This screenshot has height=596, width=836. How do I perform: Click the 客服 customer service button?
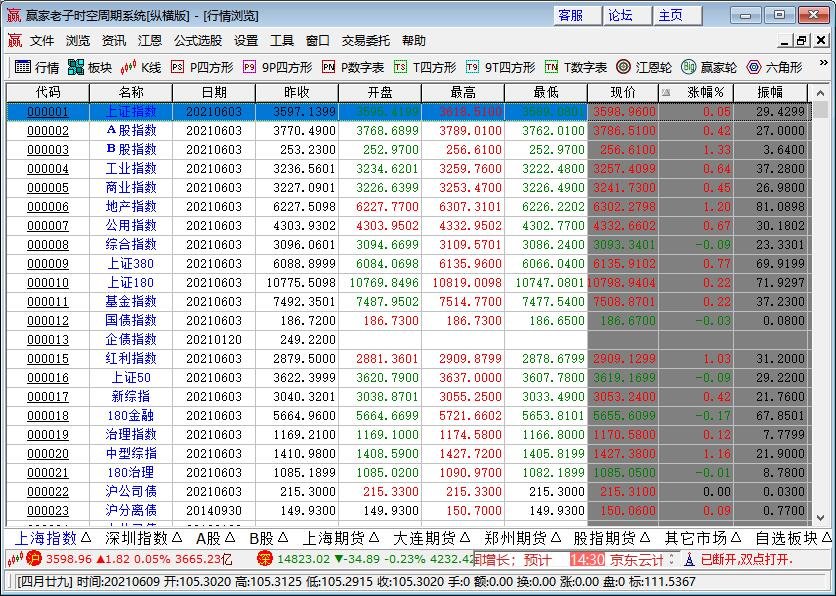coord(578,15)
